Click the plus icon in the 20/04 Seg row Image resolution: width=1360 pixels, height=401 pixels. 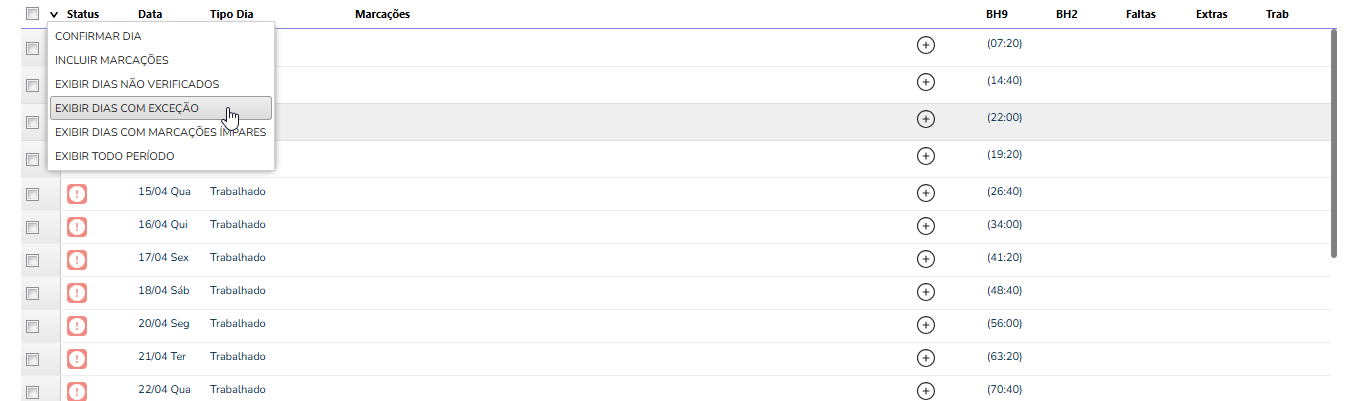click(925, 324)
